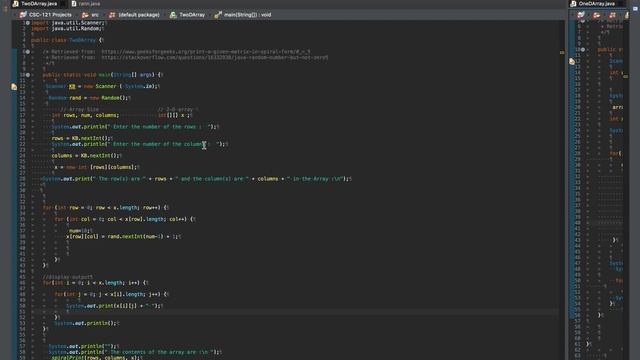
Task: Click the 'spiralPrint(rows, columns, x);' call
Action: coord(96,358)
